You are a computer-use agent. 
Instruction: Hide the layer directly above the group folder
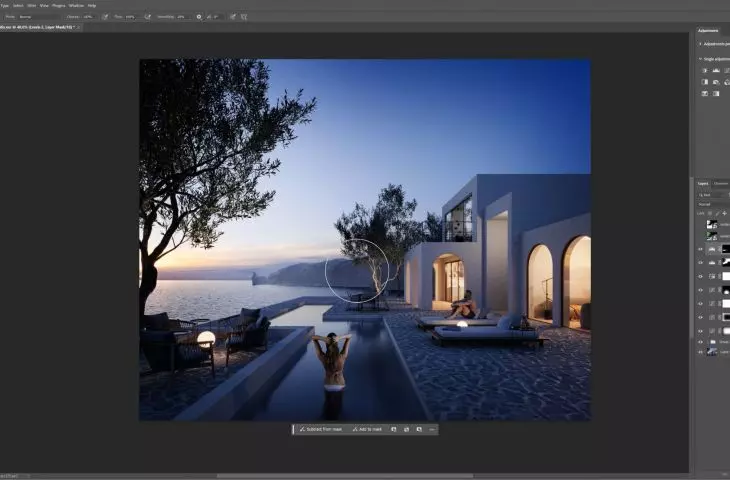point(700,331)
